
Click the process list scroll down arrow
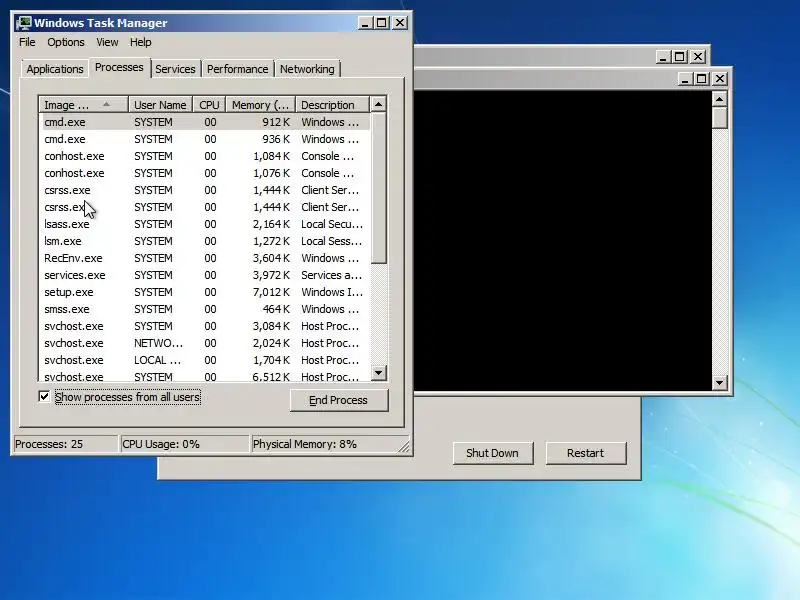click(x=378, y=372)
